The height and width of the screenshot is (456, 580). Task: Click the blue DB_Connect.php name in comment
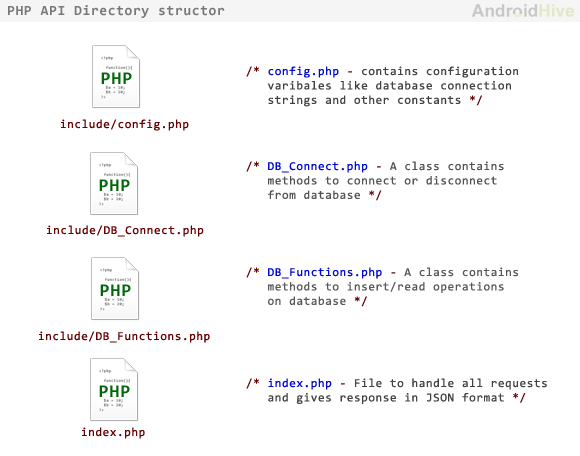point(318,166)
